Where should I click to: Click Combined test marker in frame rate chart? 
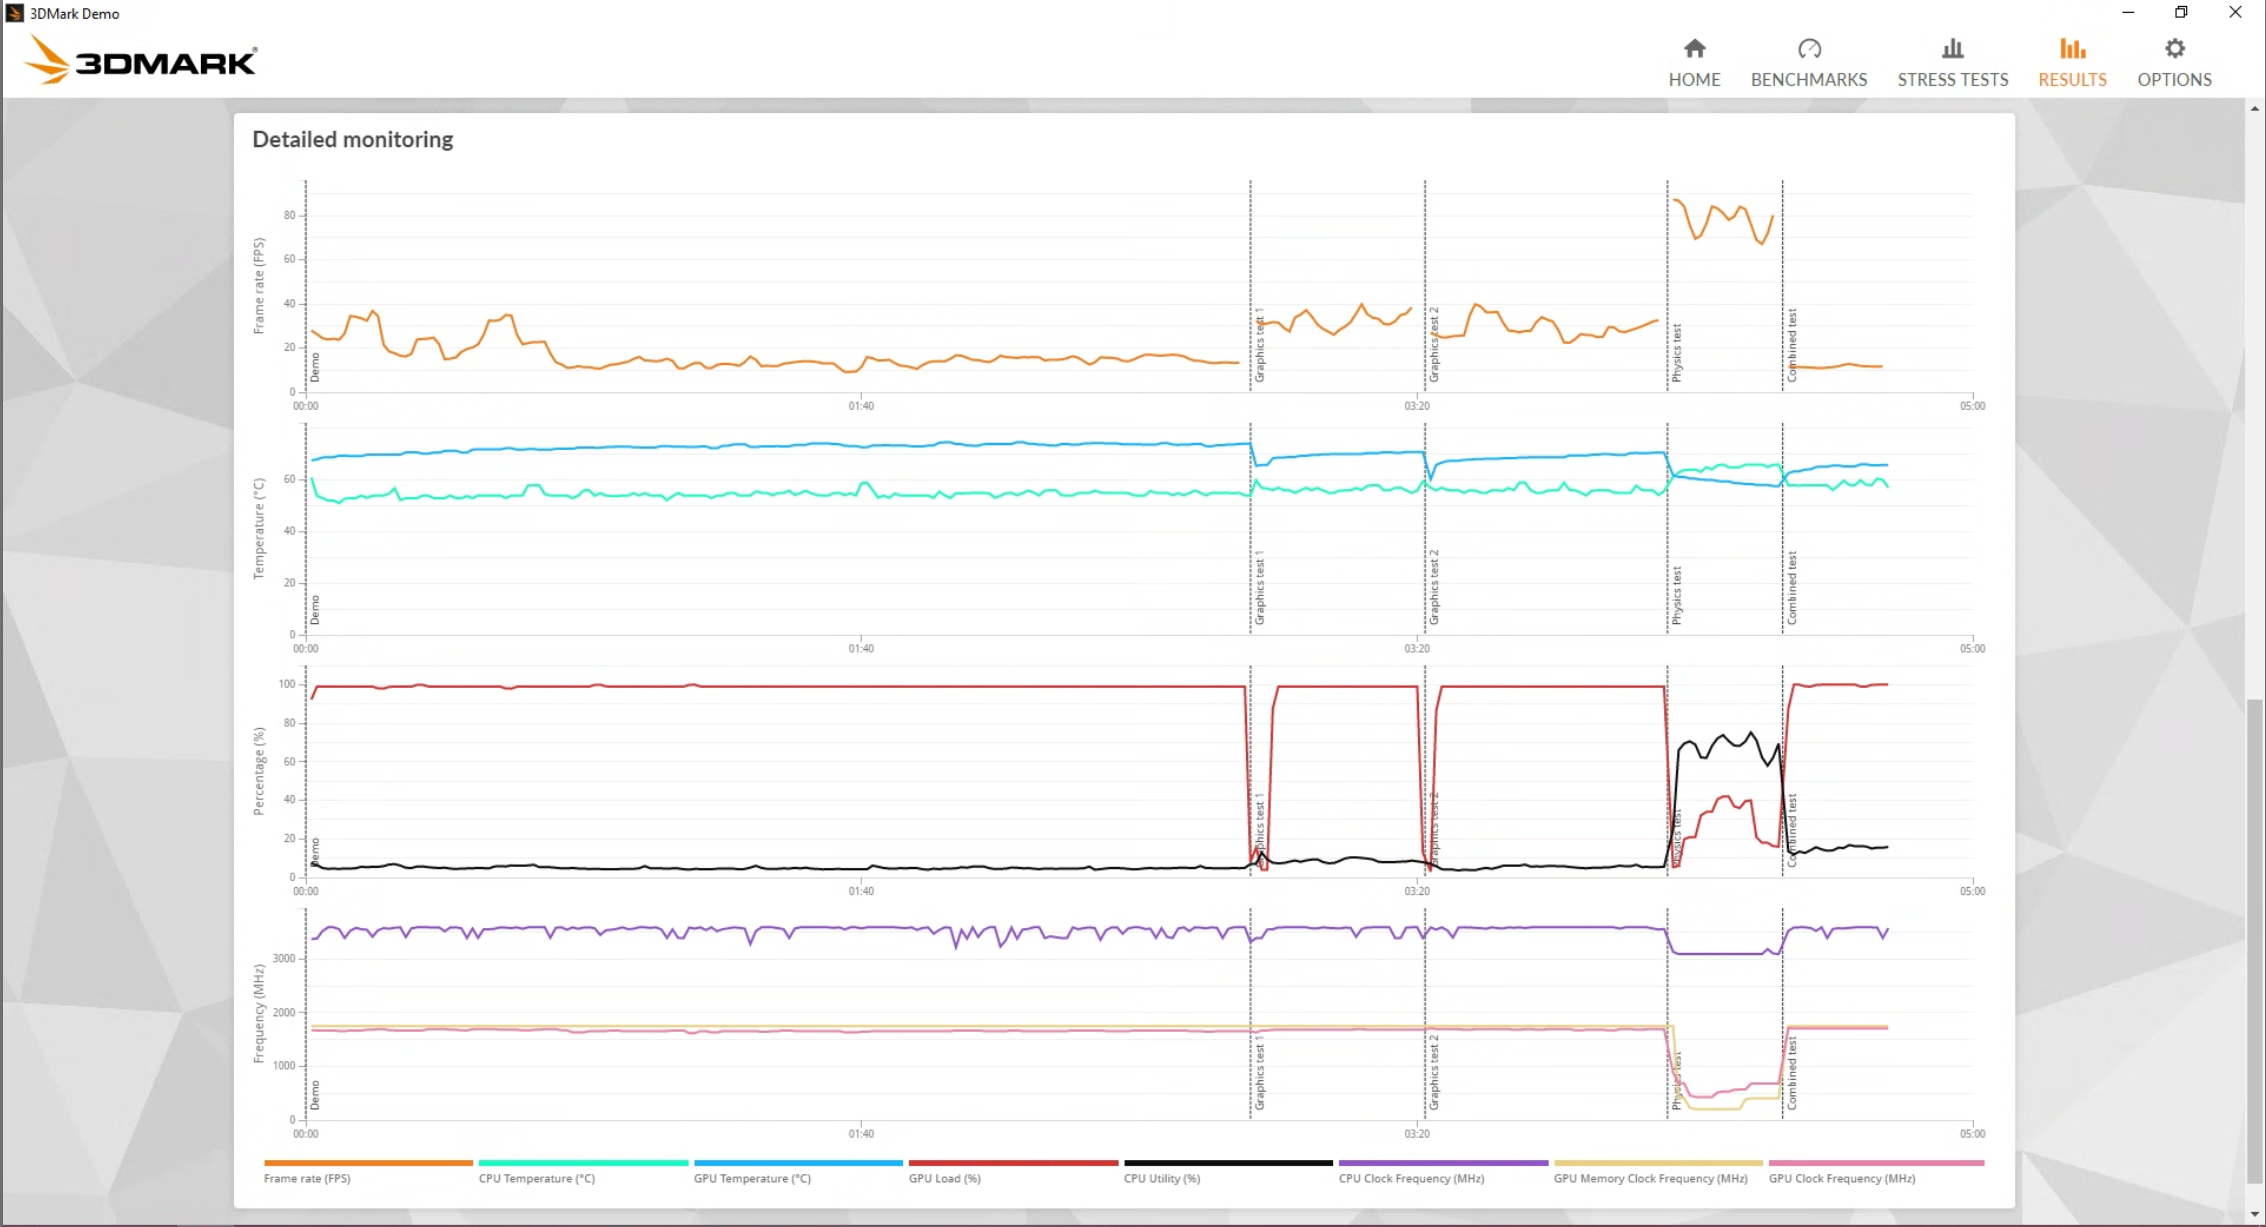click(x=1792, y=345)
